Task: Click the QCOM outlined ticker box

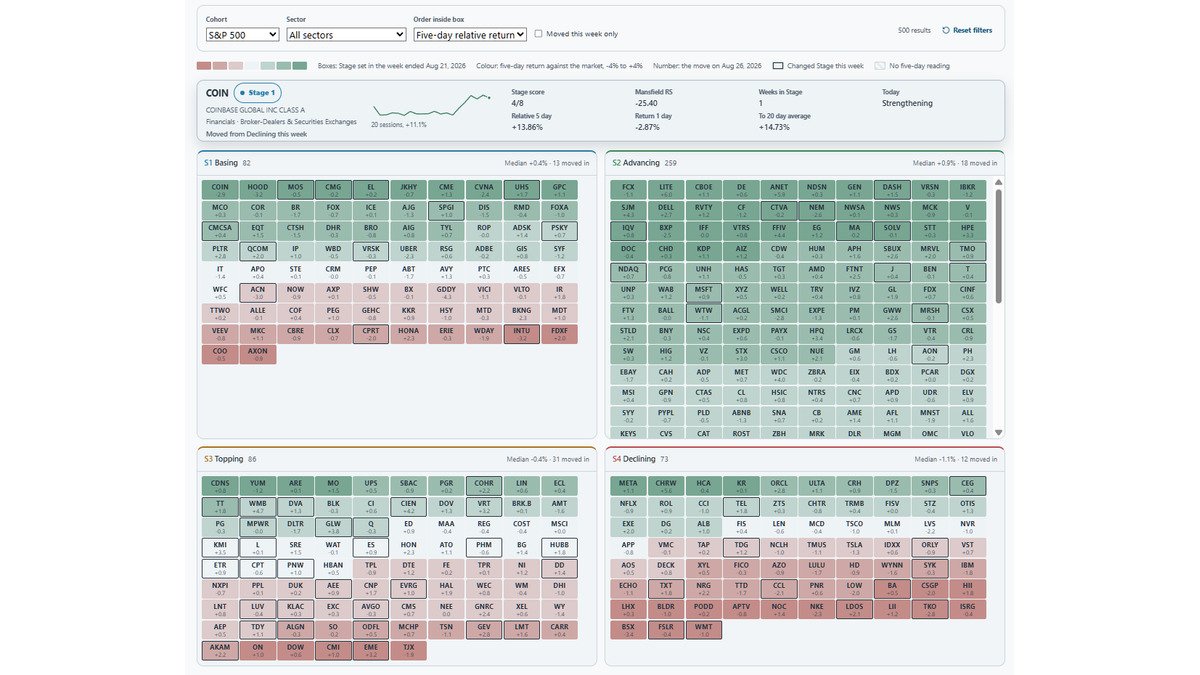Action: 258,251
